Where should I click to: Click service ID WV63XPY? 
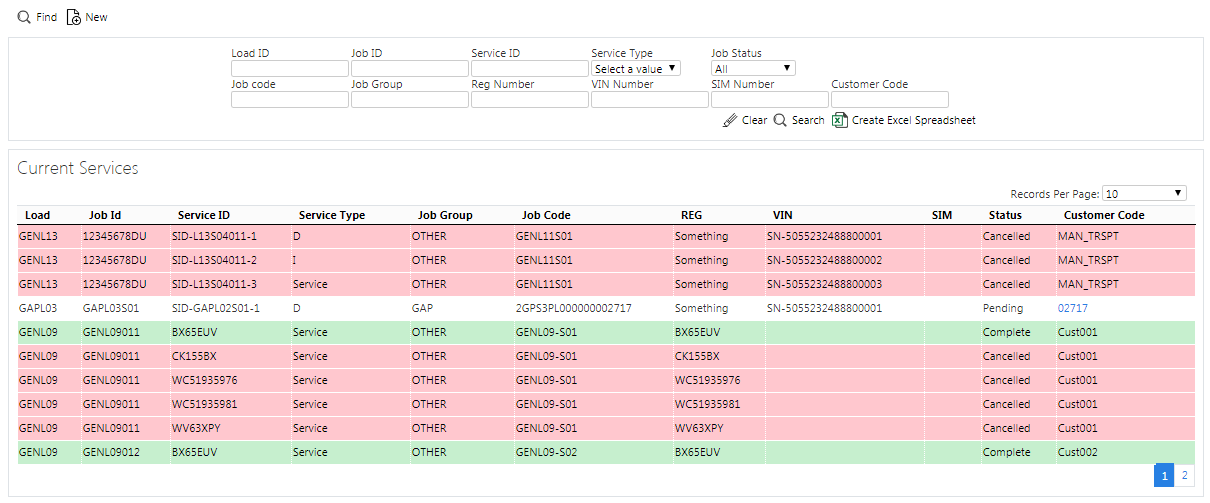pos(195,428)
